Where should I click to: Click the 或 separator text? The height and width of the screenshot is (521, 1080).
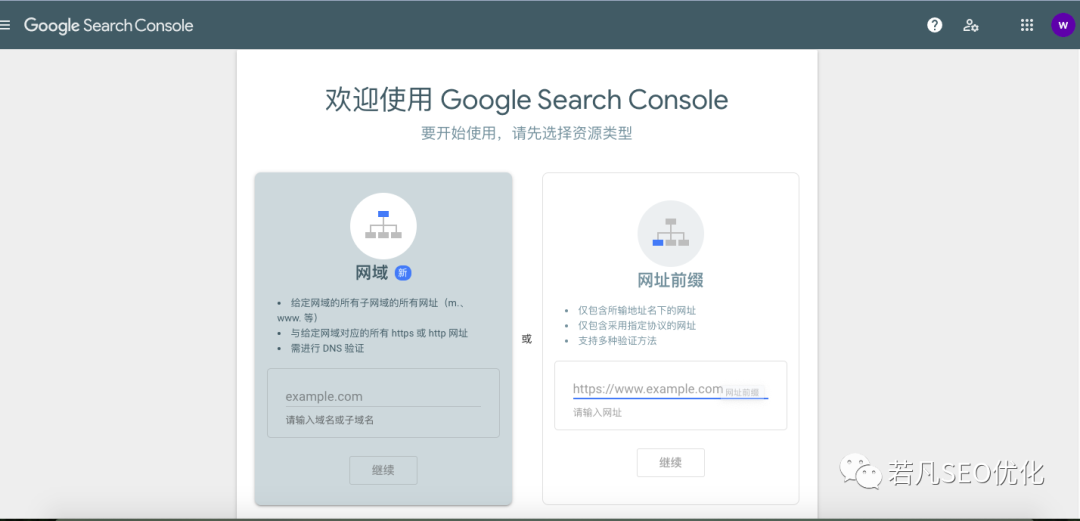[x=527, y=339]
